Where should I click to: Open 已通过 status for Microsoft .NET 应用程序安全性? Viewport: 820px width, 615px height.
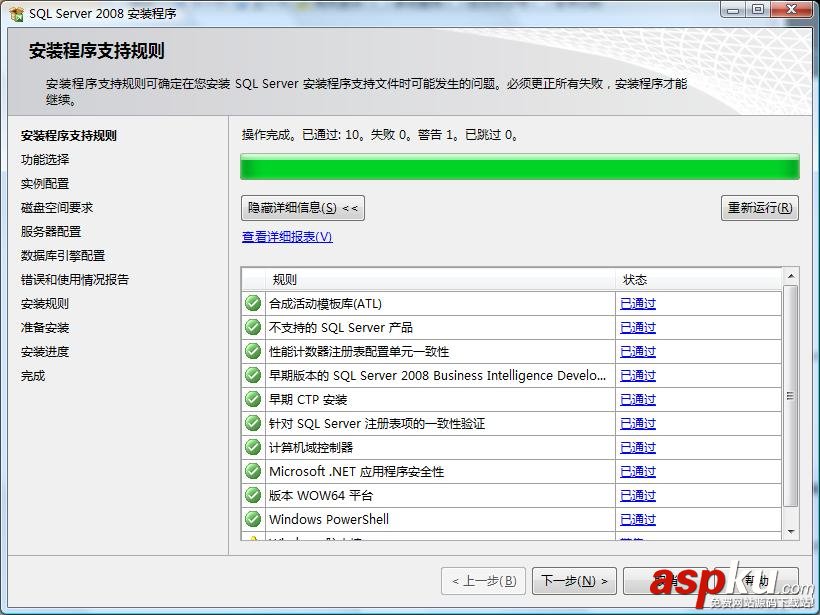(637, 472)
